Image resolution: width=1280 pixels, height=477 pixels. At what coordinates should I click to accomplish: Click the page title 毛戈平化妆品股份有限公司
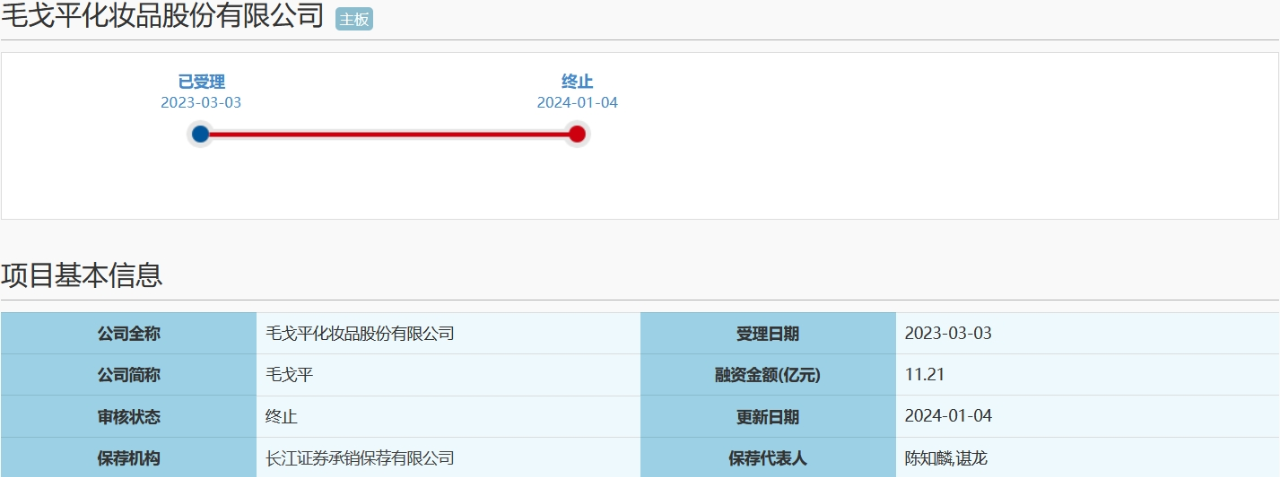pyautogui.click(x=162, y=17)
